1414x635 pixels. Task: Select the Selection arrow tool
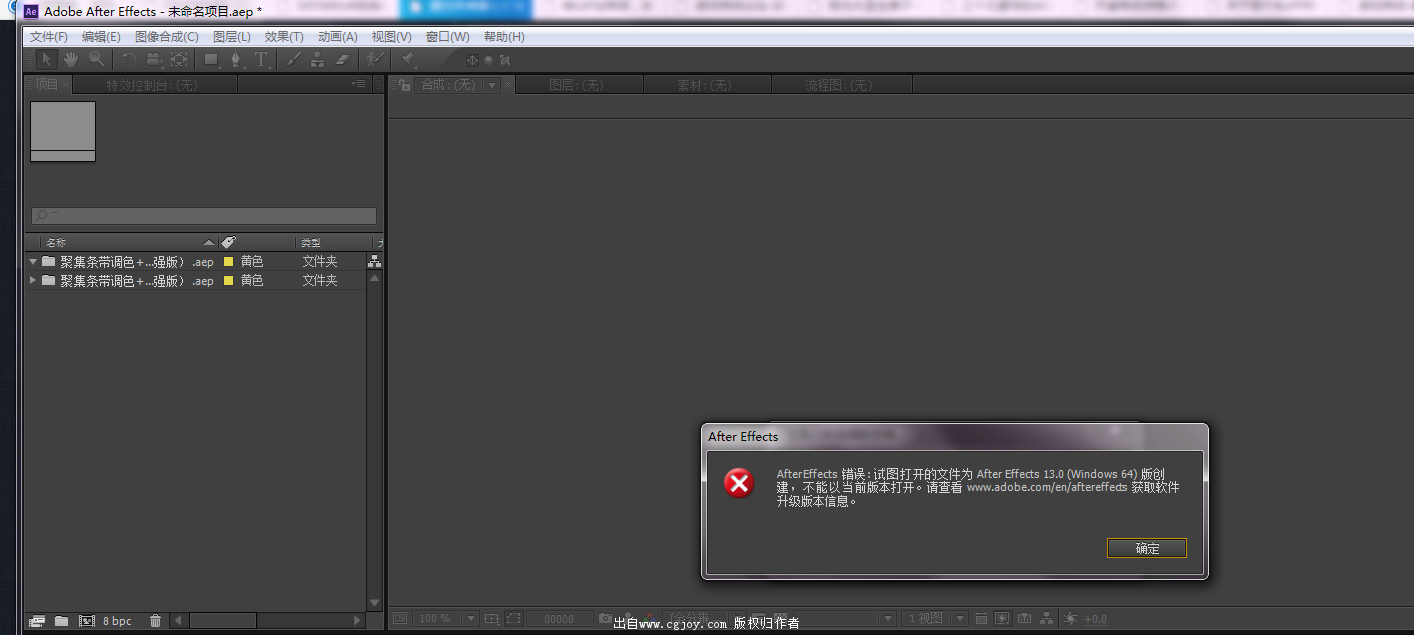(x=47, y=60)
